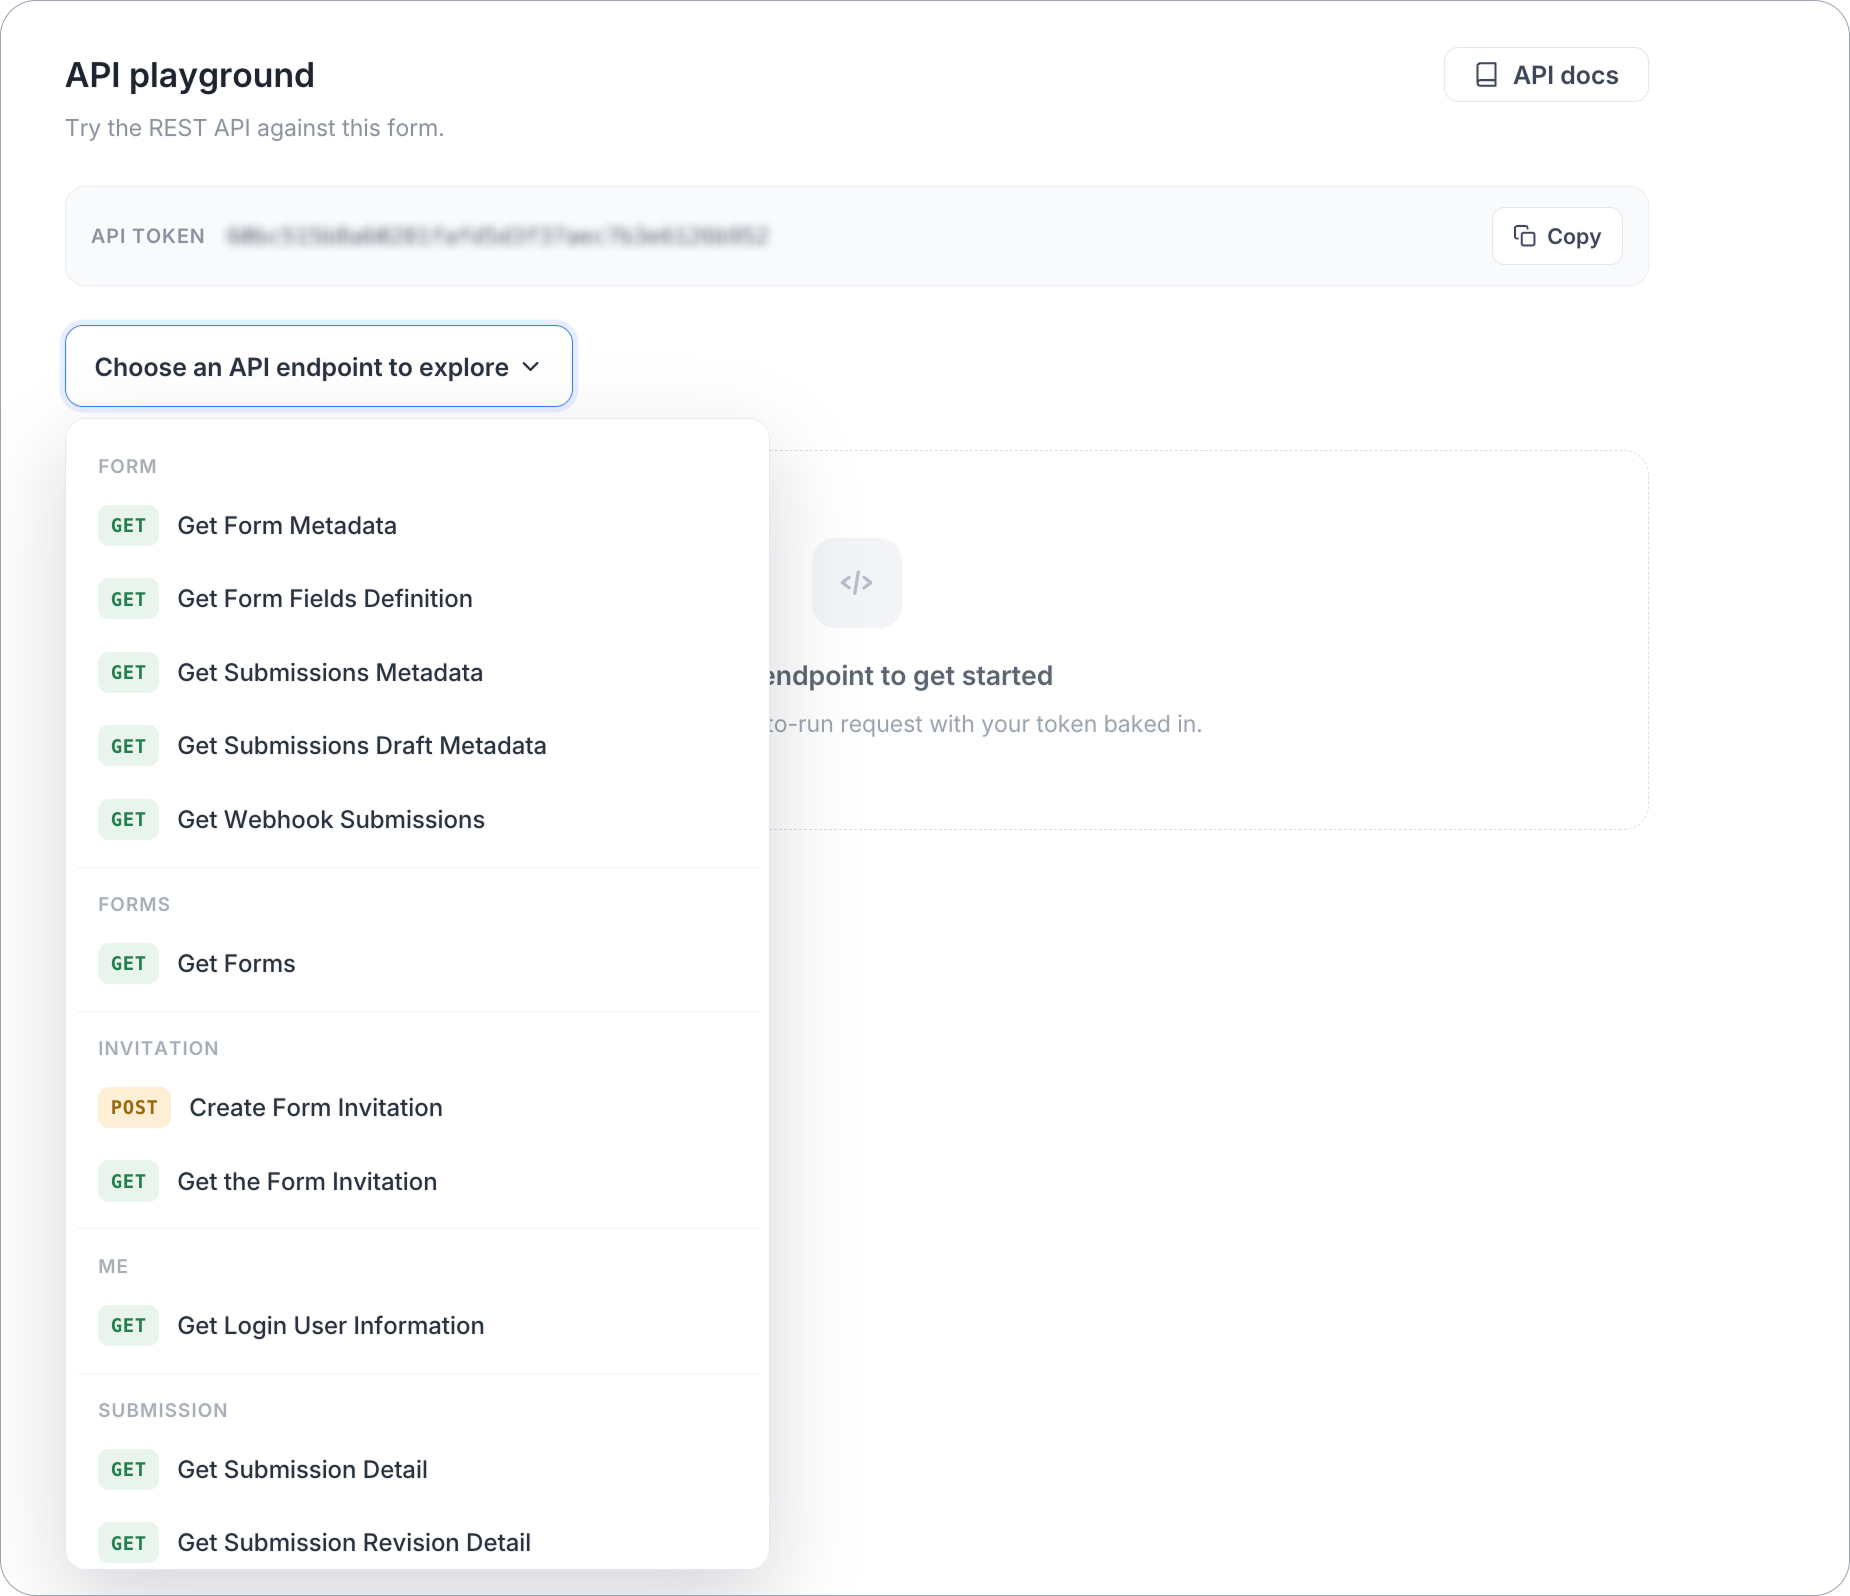Screen dimensions: 1850x1596
Task: Click the API playground heading
Action: pos(190,75)
